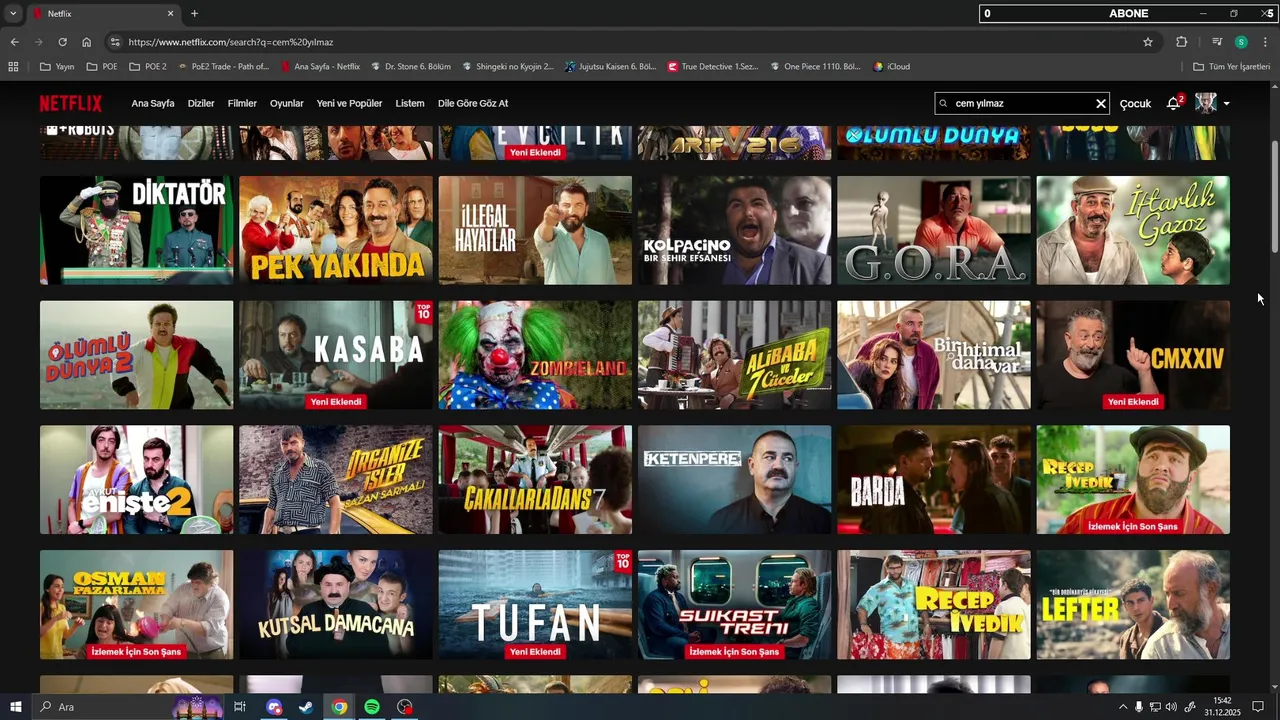This screenshot has height=720, width=1280.
Task: Click the search magnifier icon in Netflix
Action: coord(943,103)
